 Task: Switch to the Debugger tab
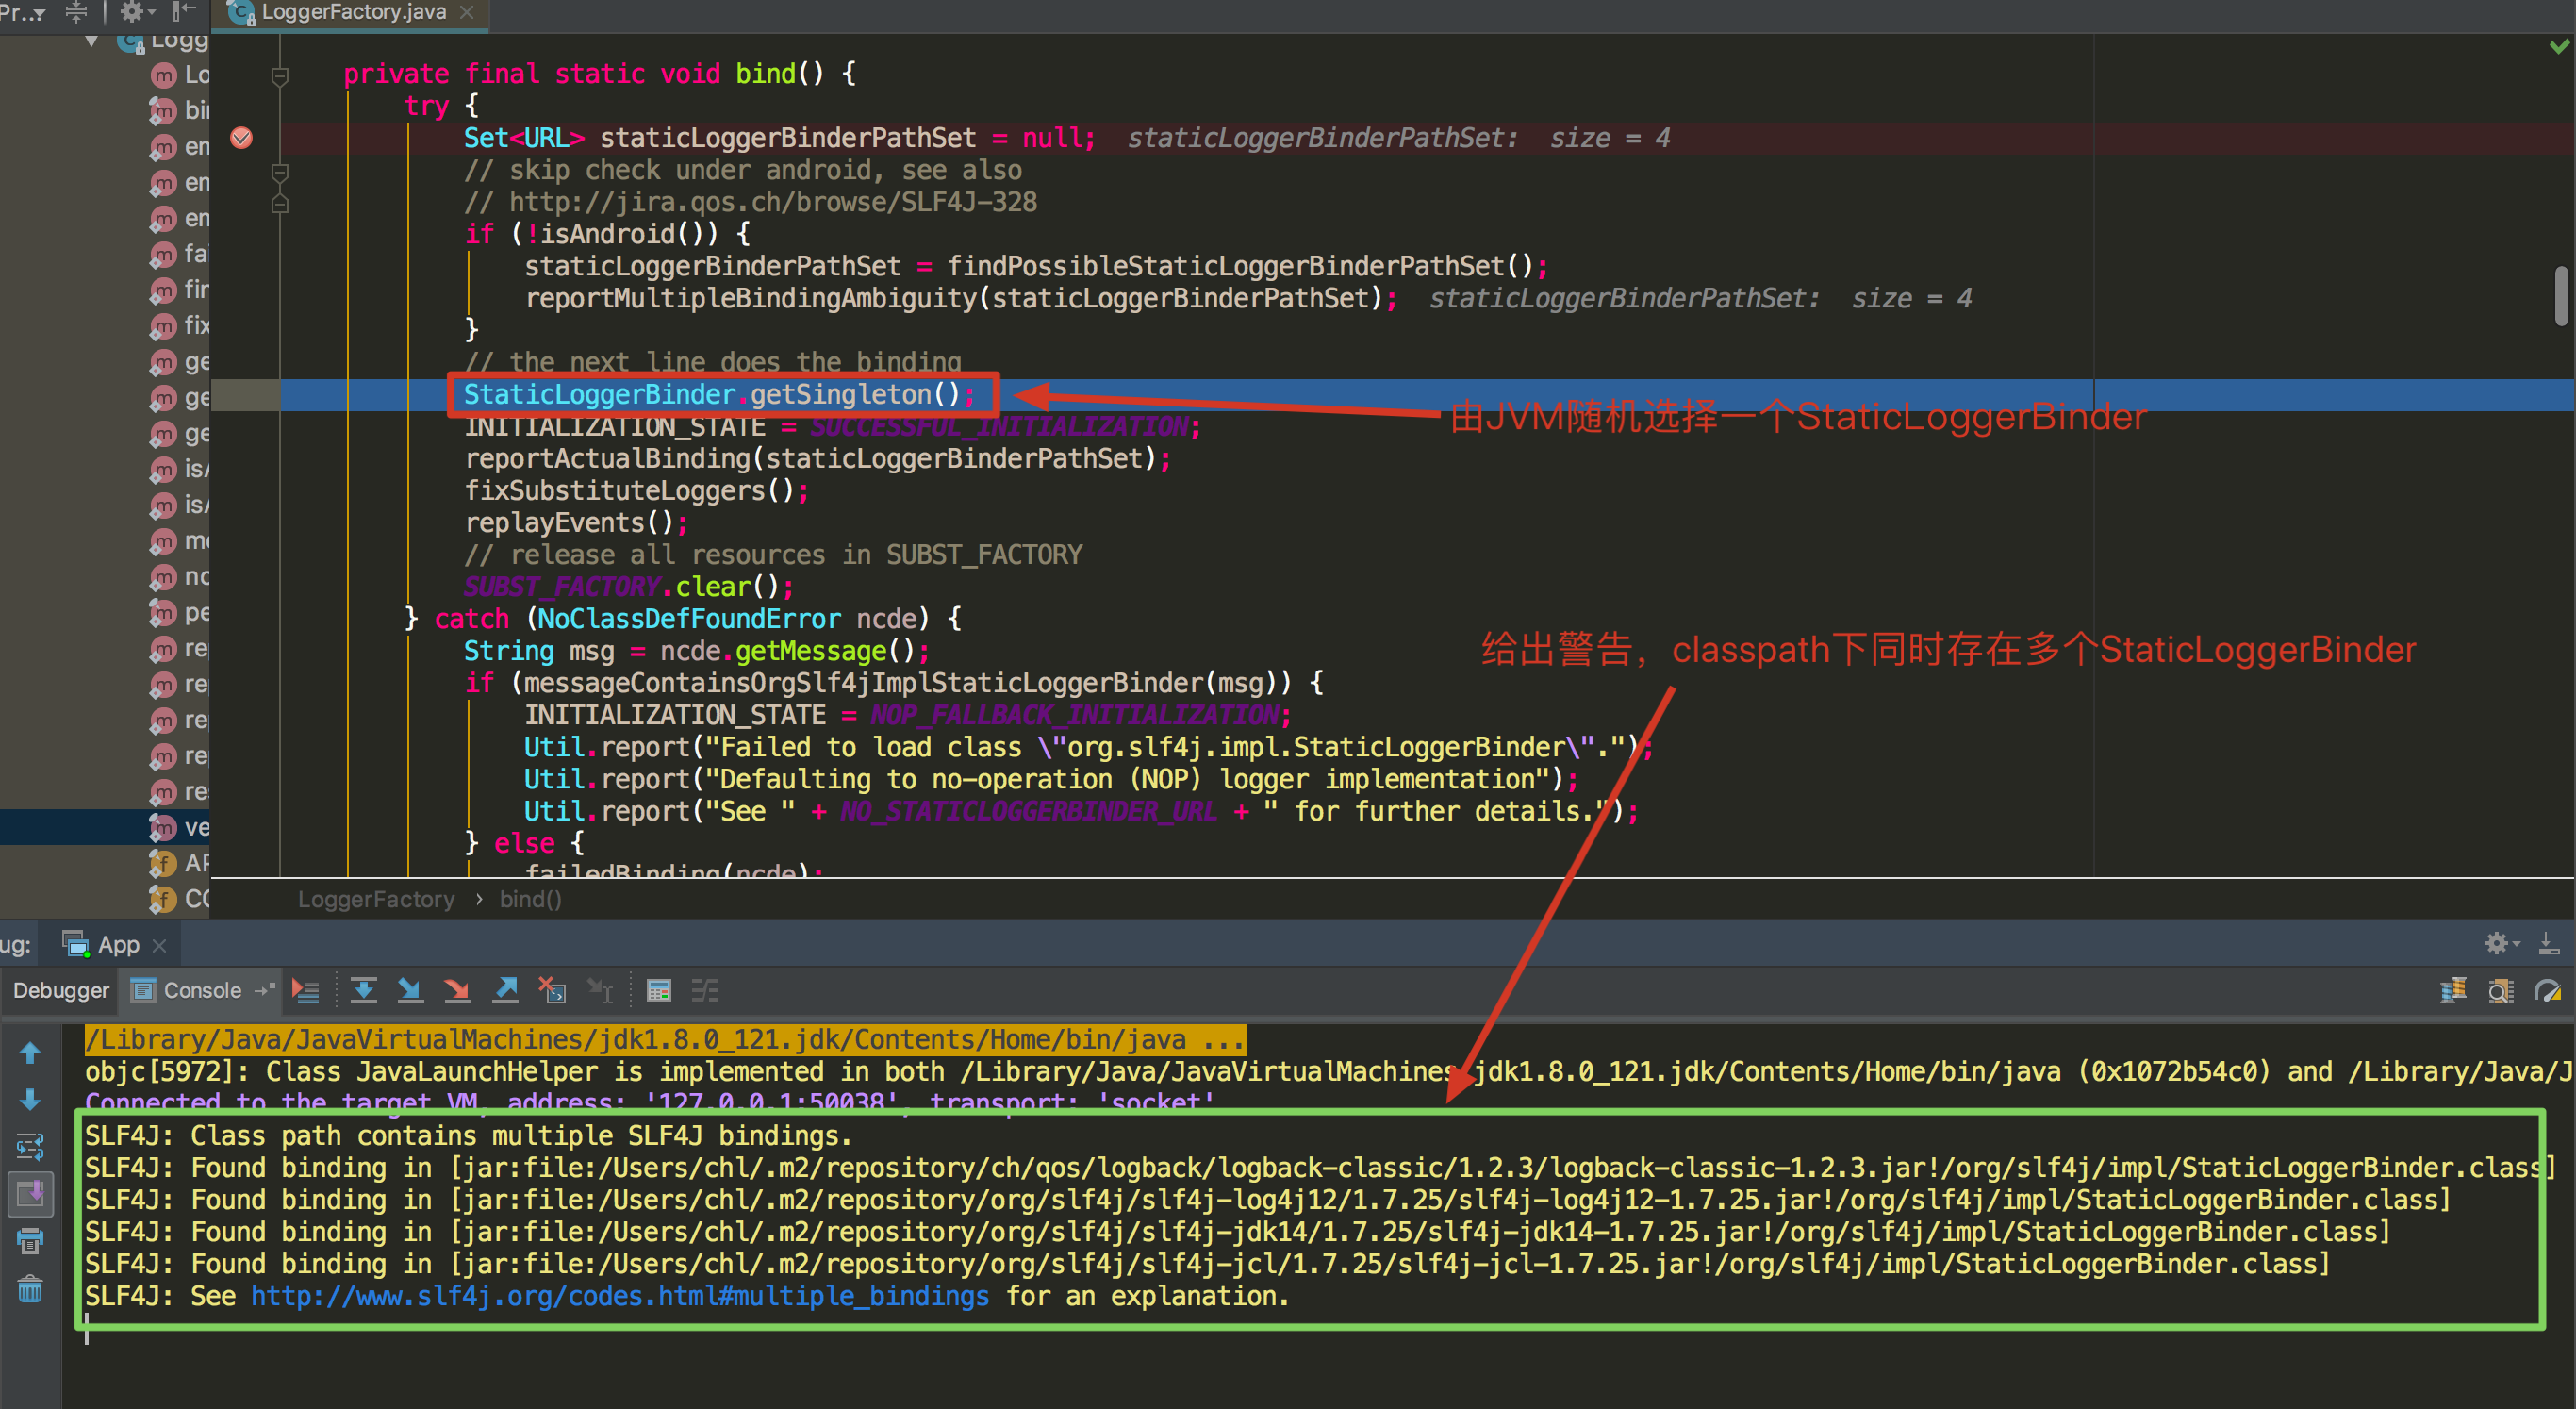click(x=61, y=990)
